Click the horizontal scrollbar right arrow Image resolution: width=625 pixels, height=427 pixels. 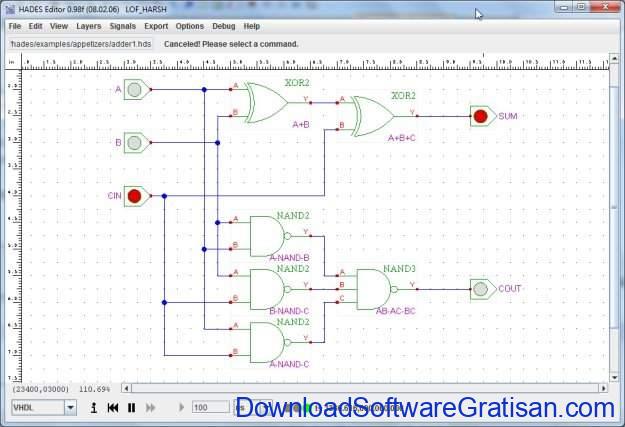point(603,388)
